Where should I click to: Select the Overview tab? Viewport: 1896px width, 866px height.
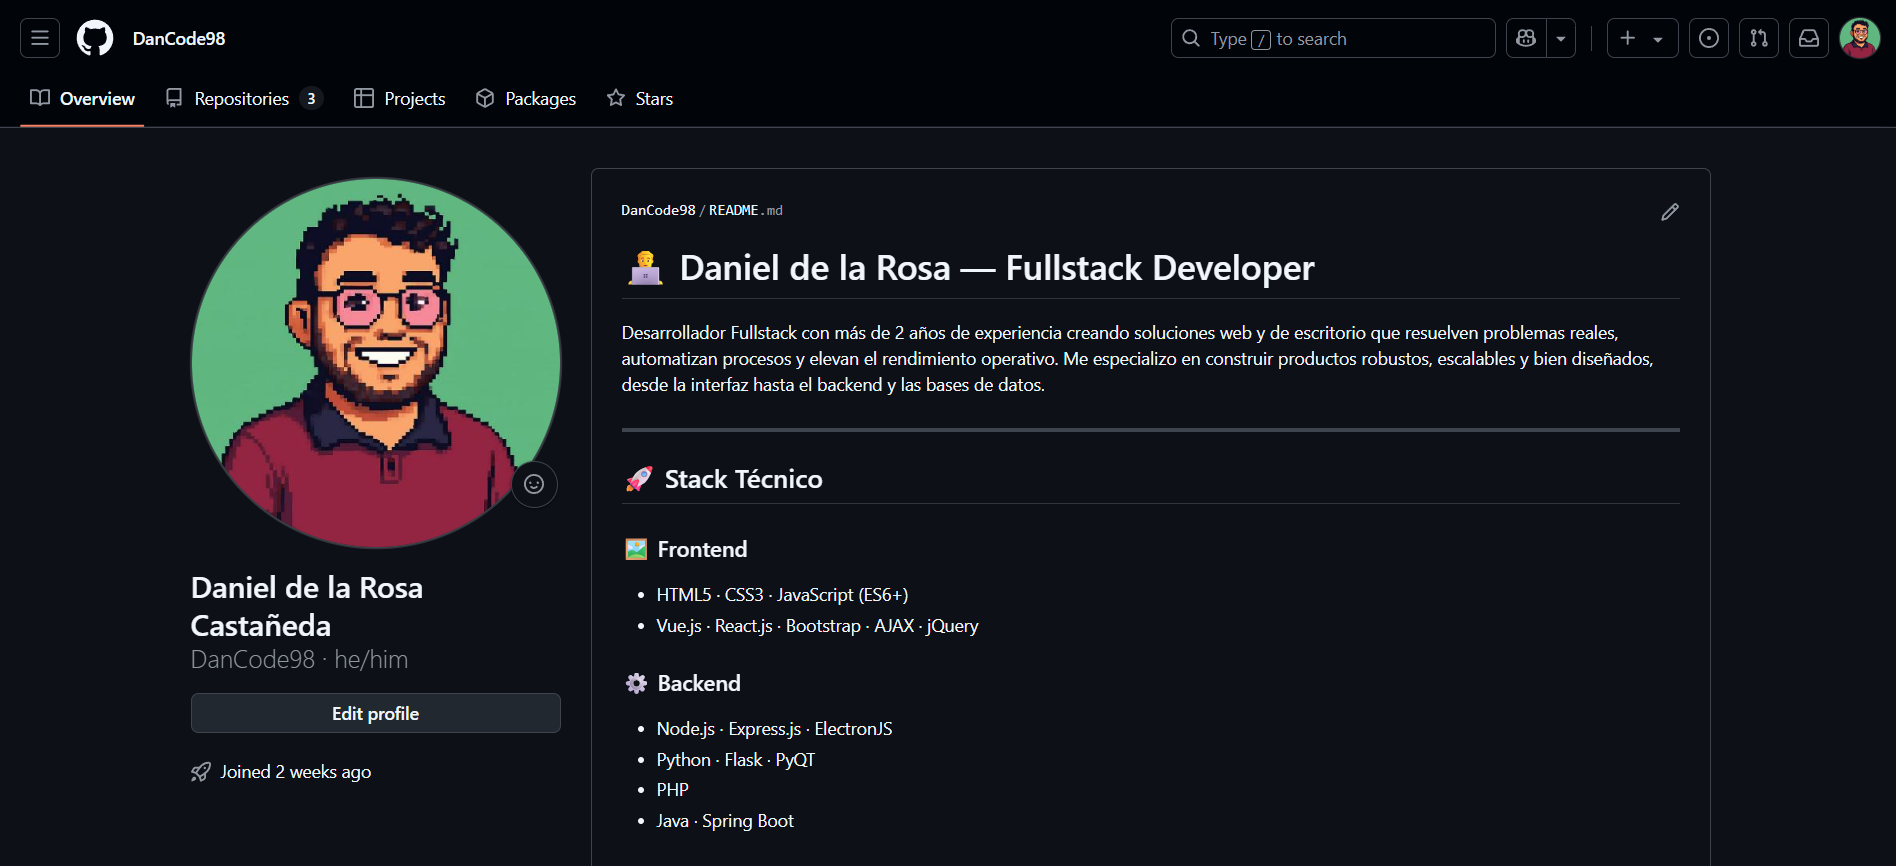click(82, 98)
